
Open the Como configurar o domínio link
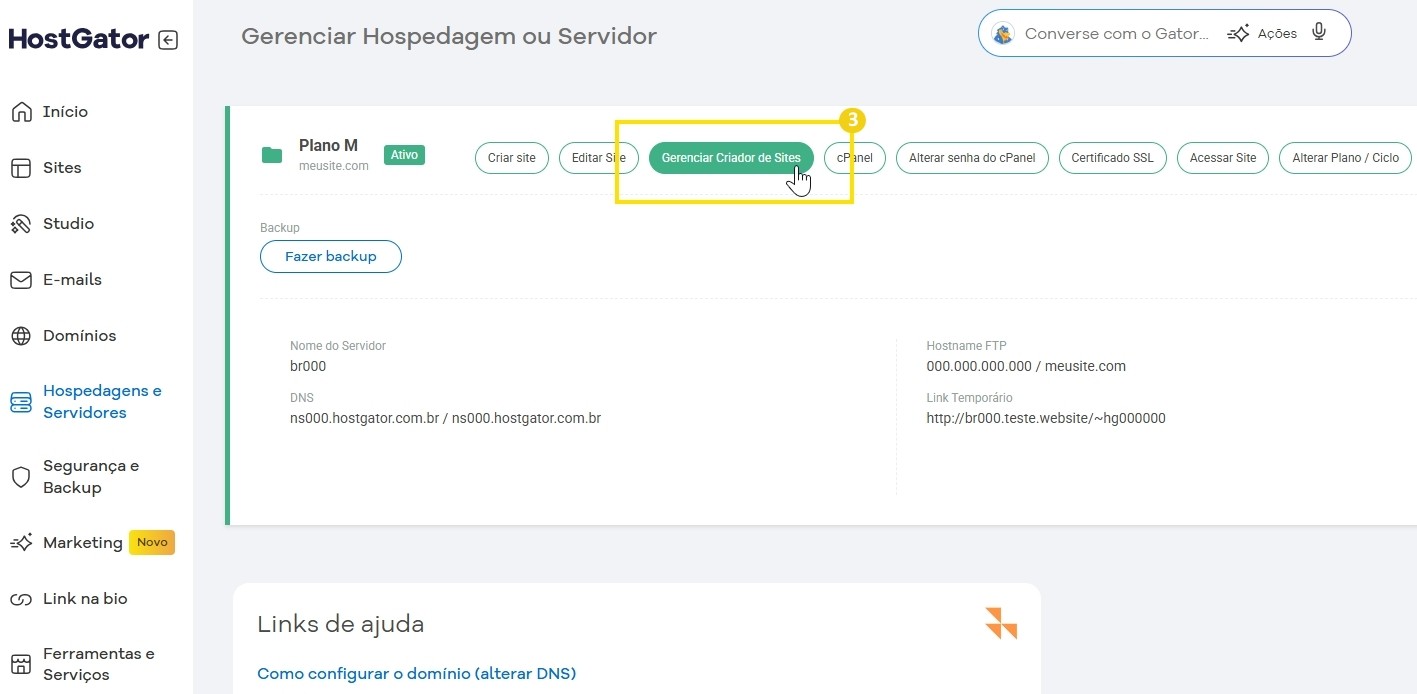(x=416, y=673)
